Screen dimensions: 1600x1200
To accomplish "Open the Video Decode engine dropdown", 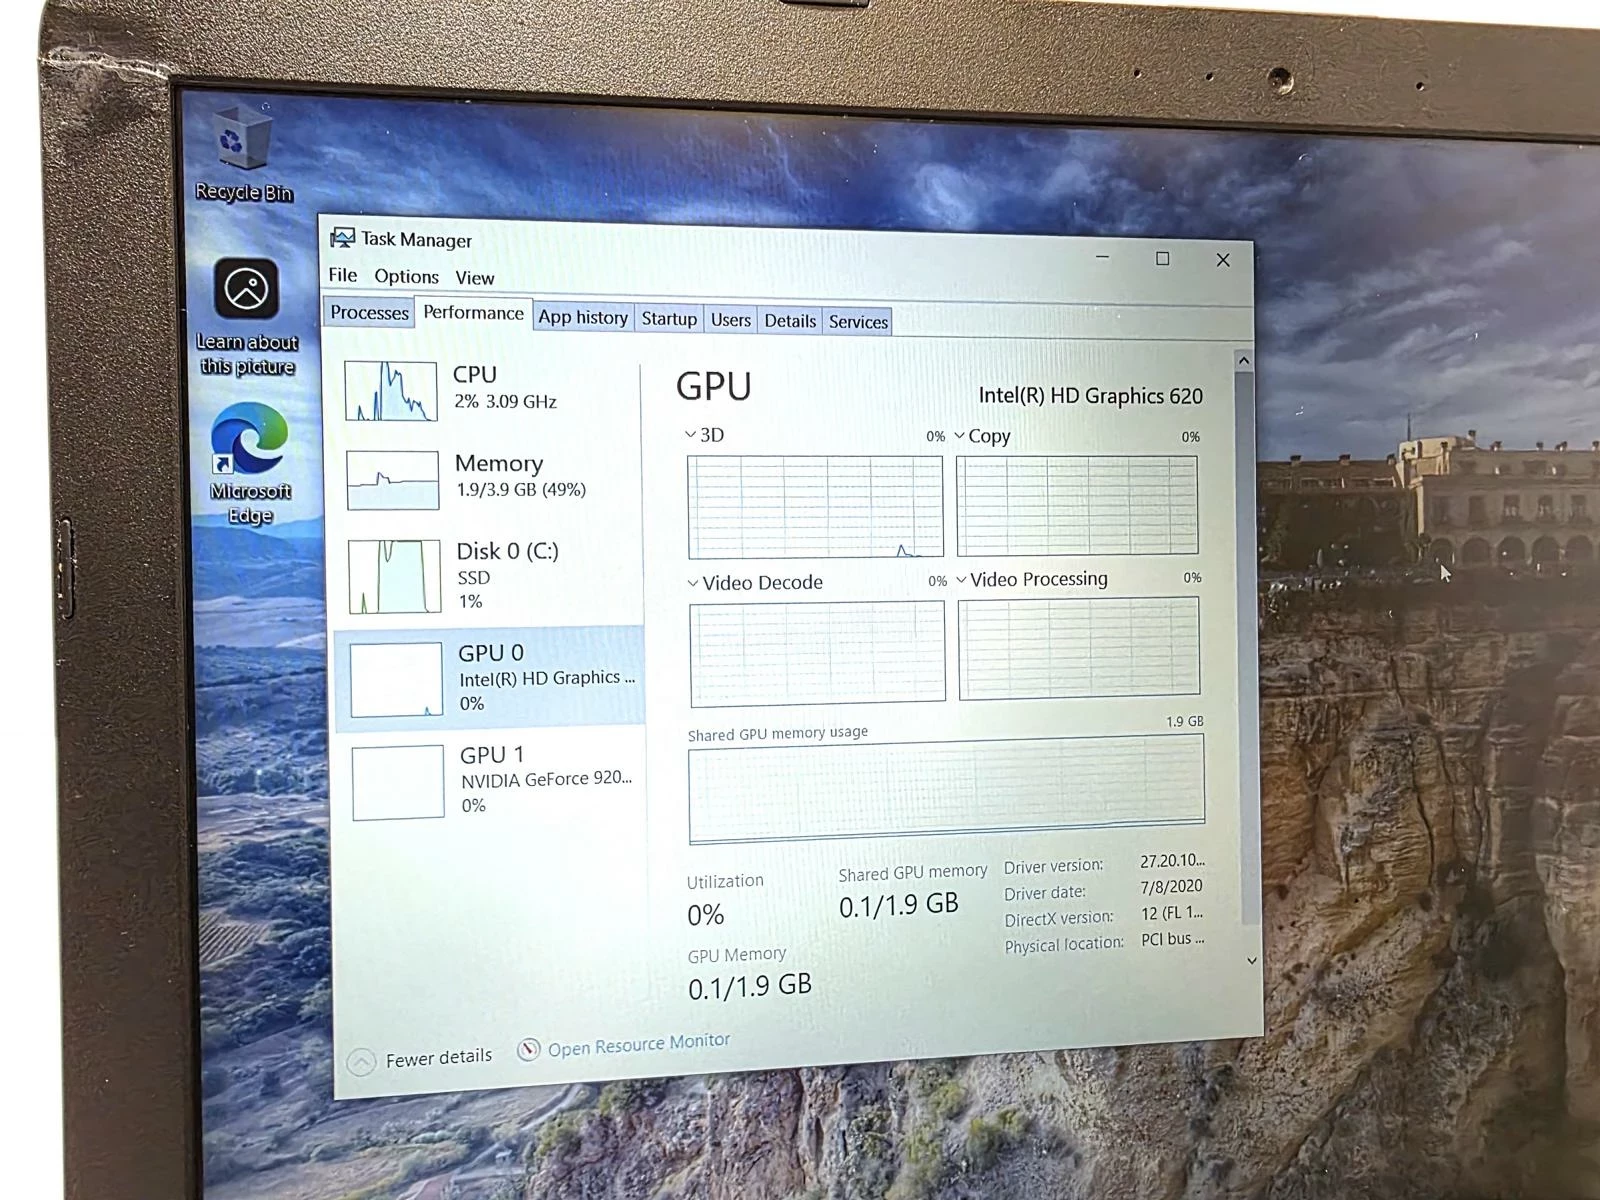I will (x=693, y=583).
